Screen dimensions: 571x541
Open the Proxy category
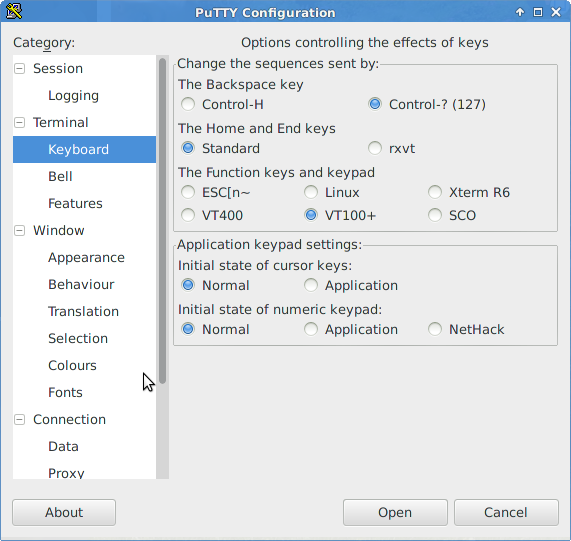click(x=66, y=473)
